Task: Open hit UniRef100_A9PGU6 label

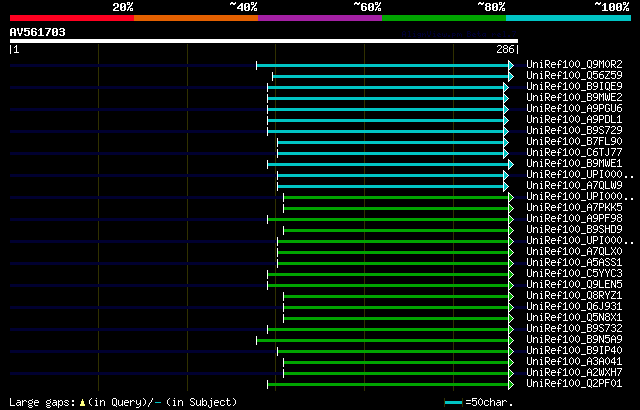Action: [x=574, y=109]
